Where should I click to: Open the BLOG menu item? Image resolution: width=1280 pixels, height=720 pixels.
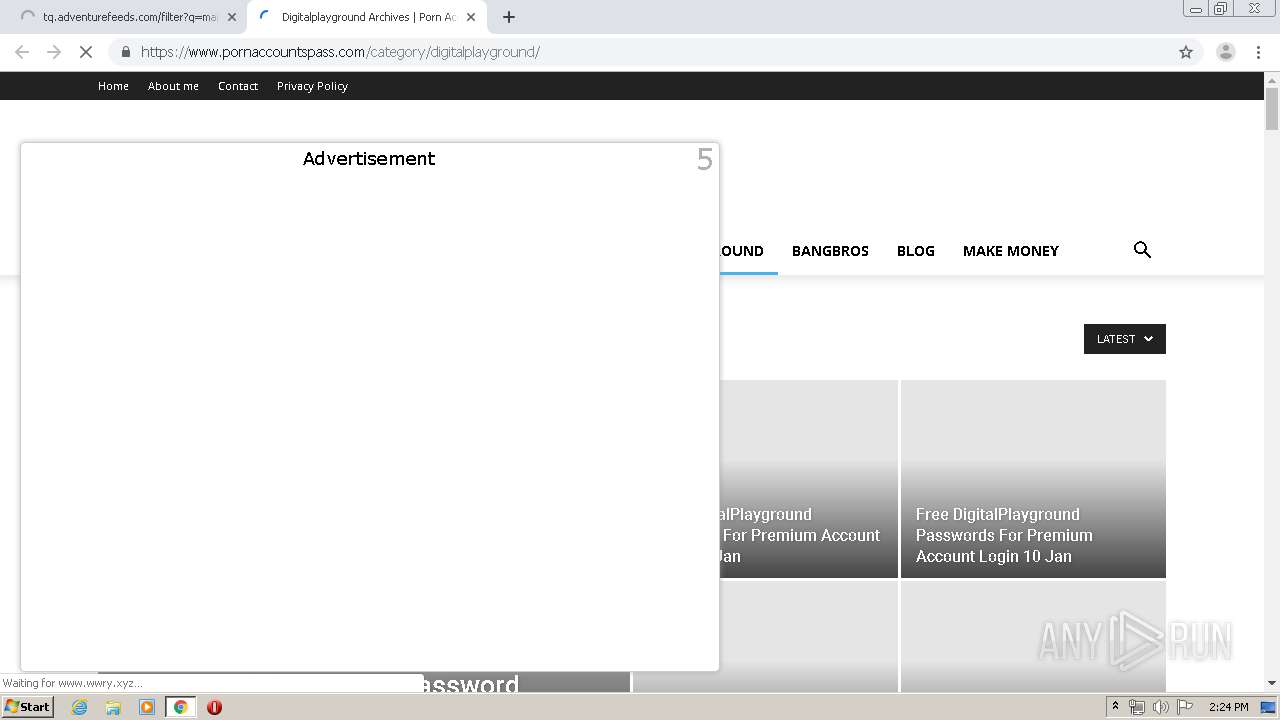[916, 251]
